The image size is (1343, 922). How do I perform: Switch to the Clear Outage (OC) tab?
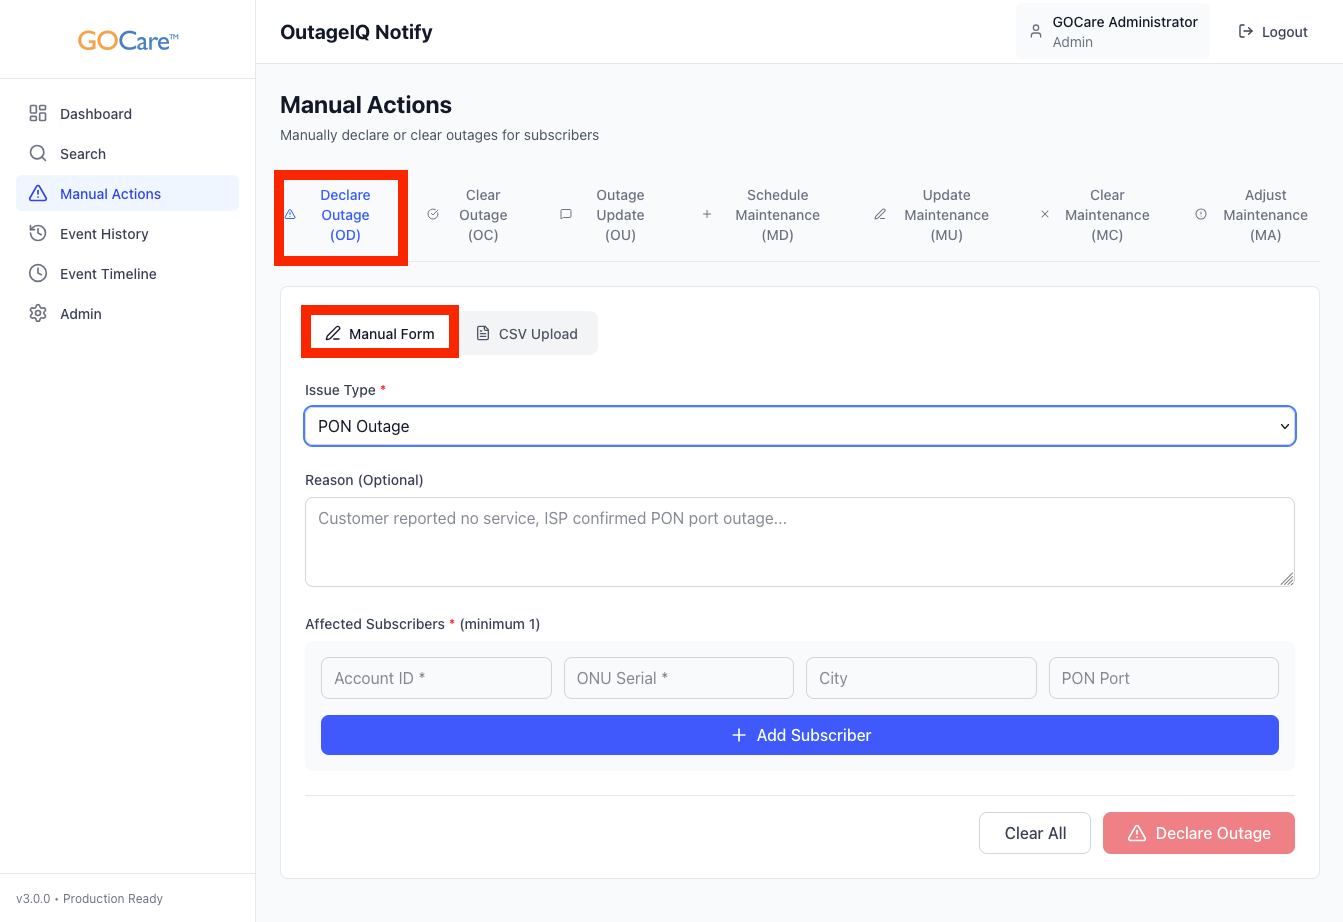click(482, 215)
